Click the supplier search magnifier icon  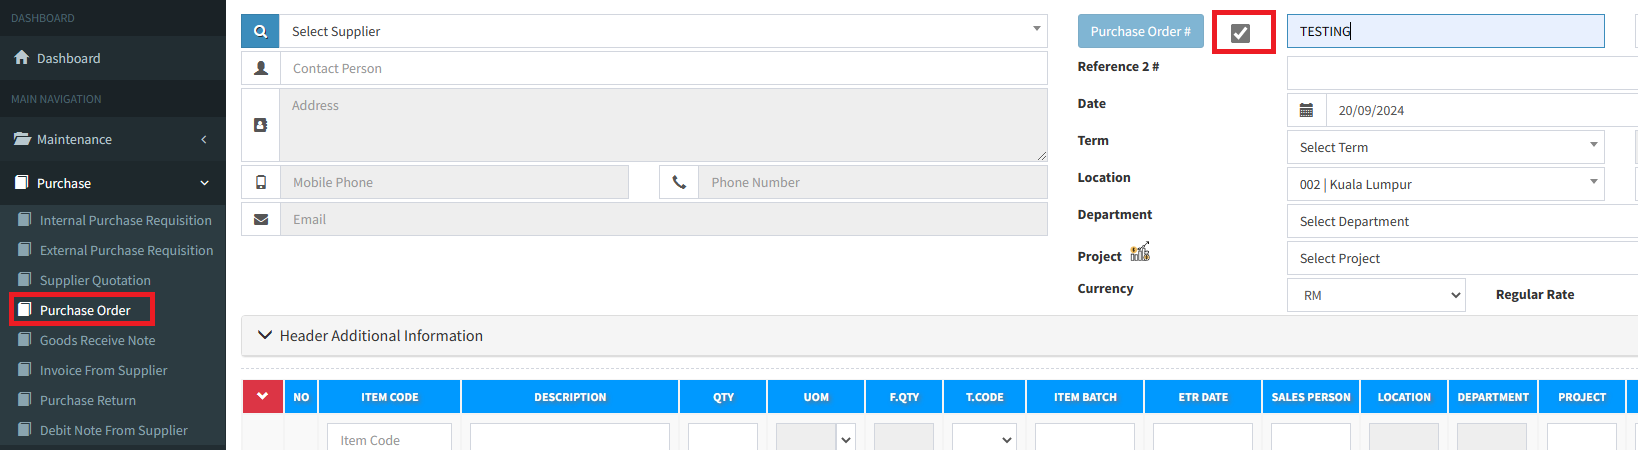260,31
